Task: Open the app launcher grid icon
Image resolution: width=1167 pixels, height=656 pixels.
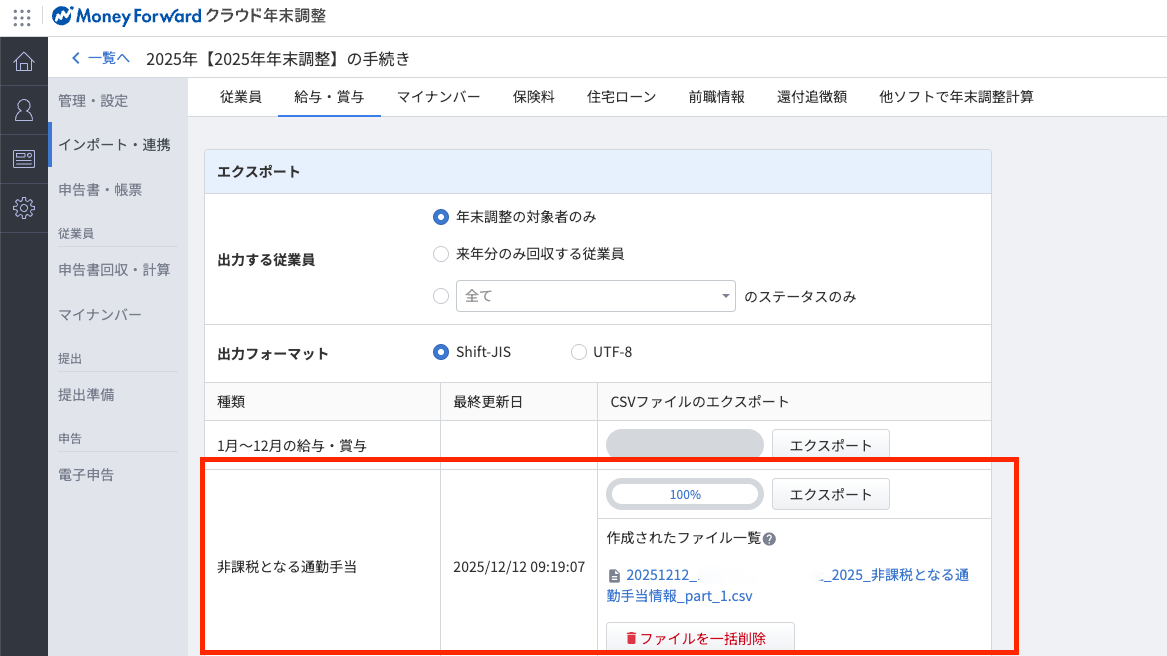Action: (22, 17)
